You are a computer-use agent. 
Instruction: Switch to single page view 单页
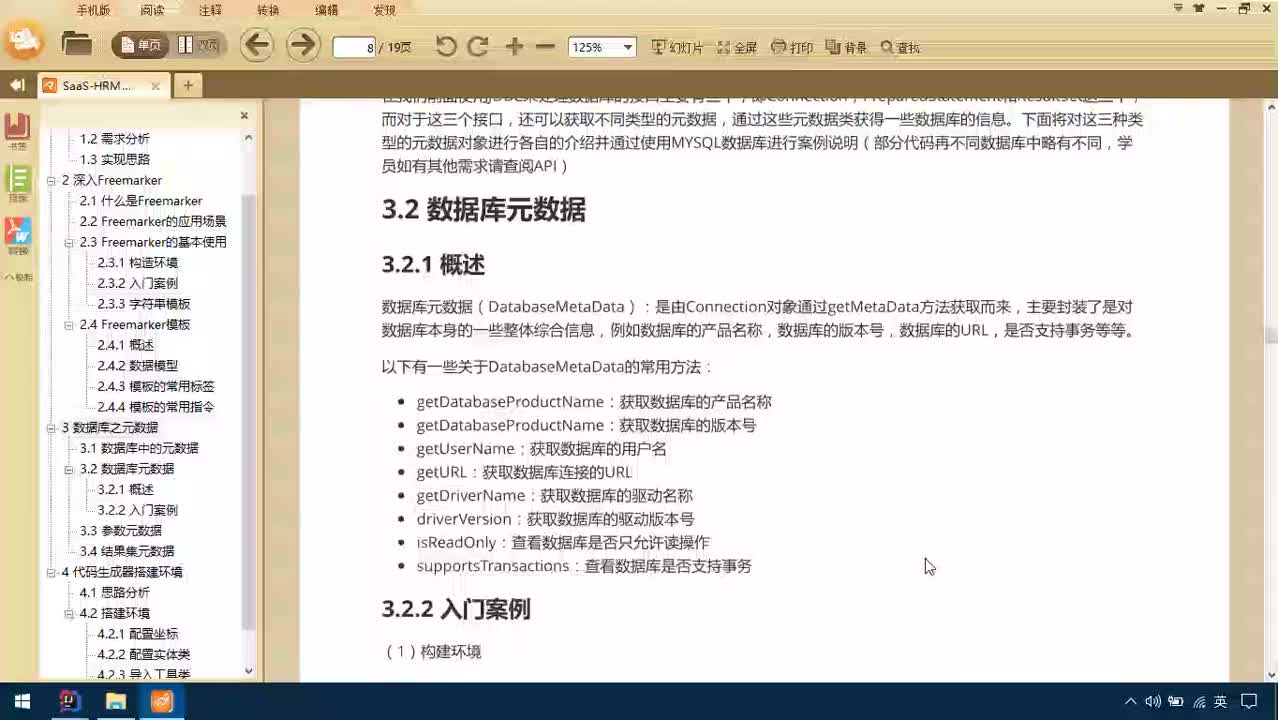click(x=140, y=45)
